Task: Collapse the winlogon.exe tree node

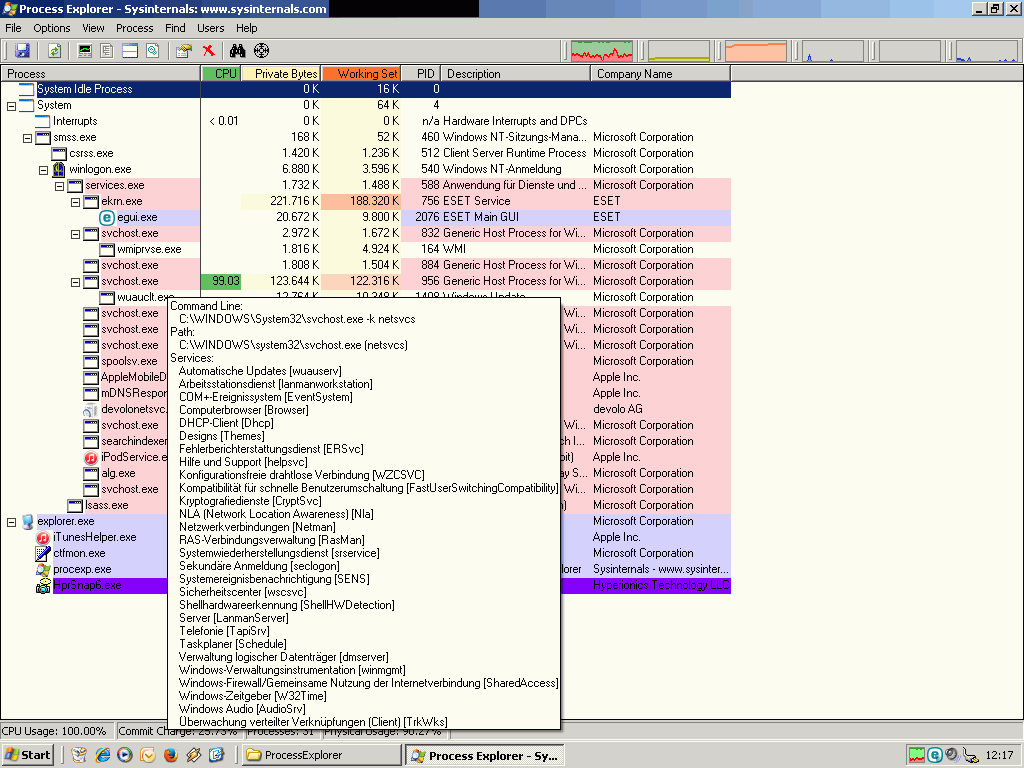Action: tap(43, 170)
